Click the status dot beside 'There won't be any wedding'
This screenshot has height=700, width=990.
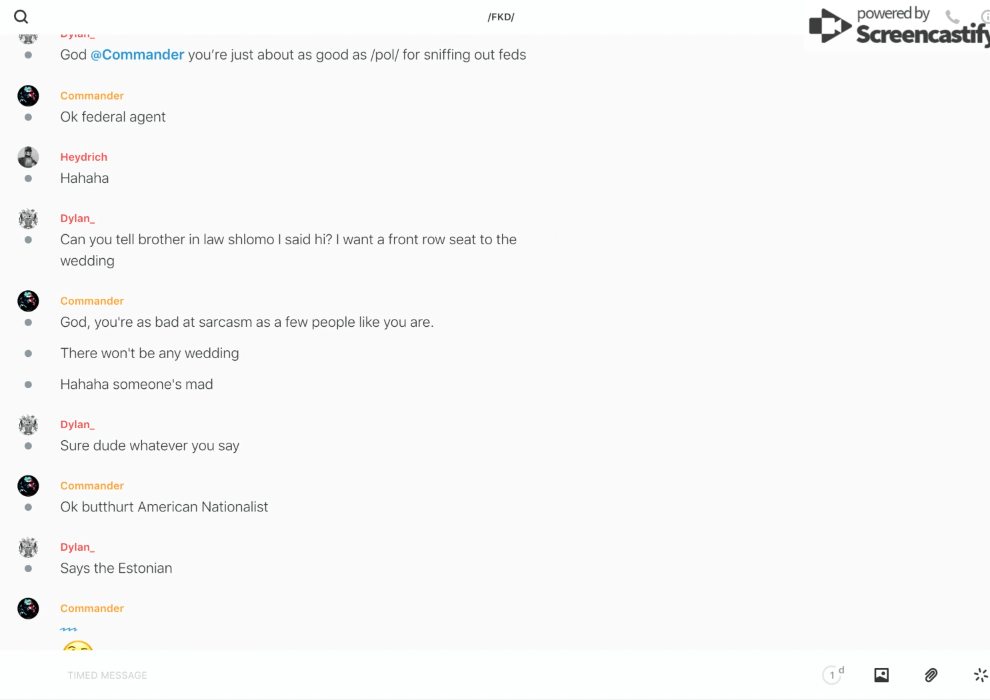click(28, 353)
